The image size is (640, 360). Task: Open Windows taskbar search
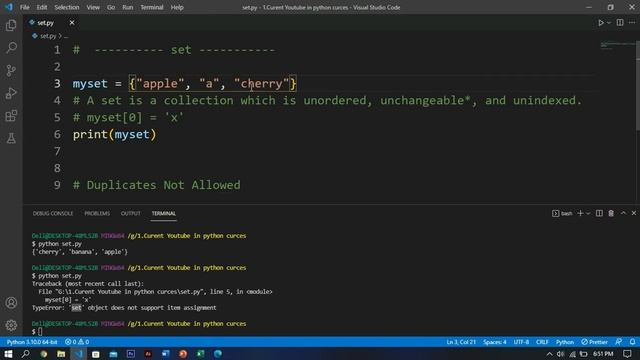click(x=25, y=354)
